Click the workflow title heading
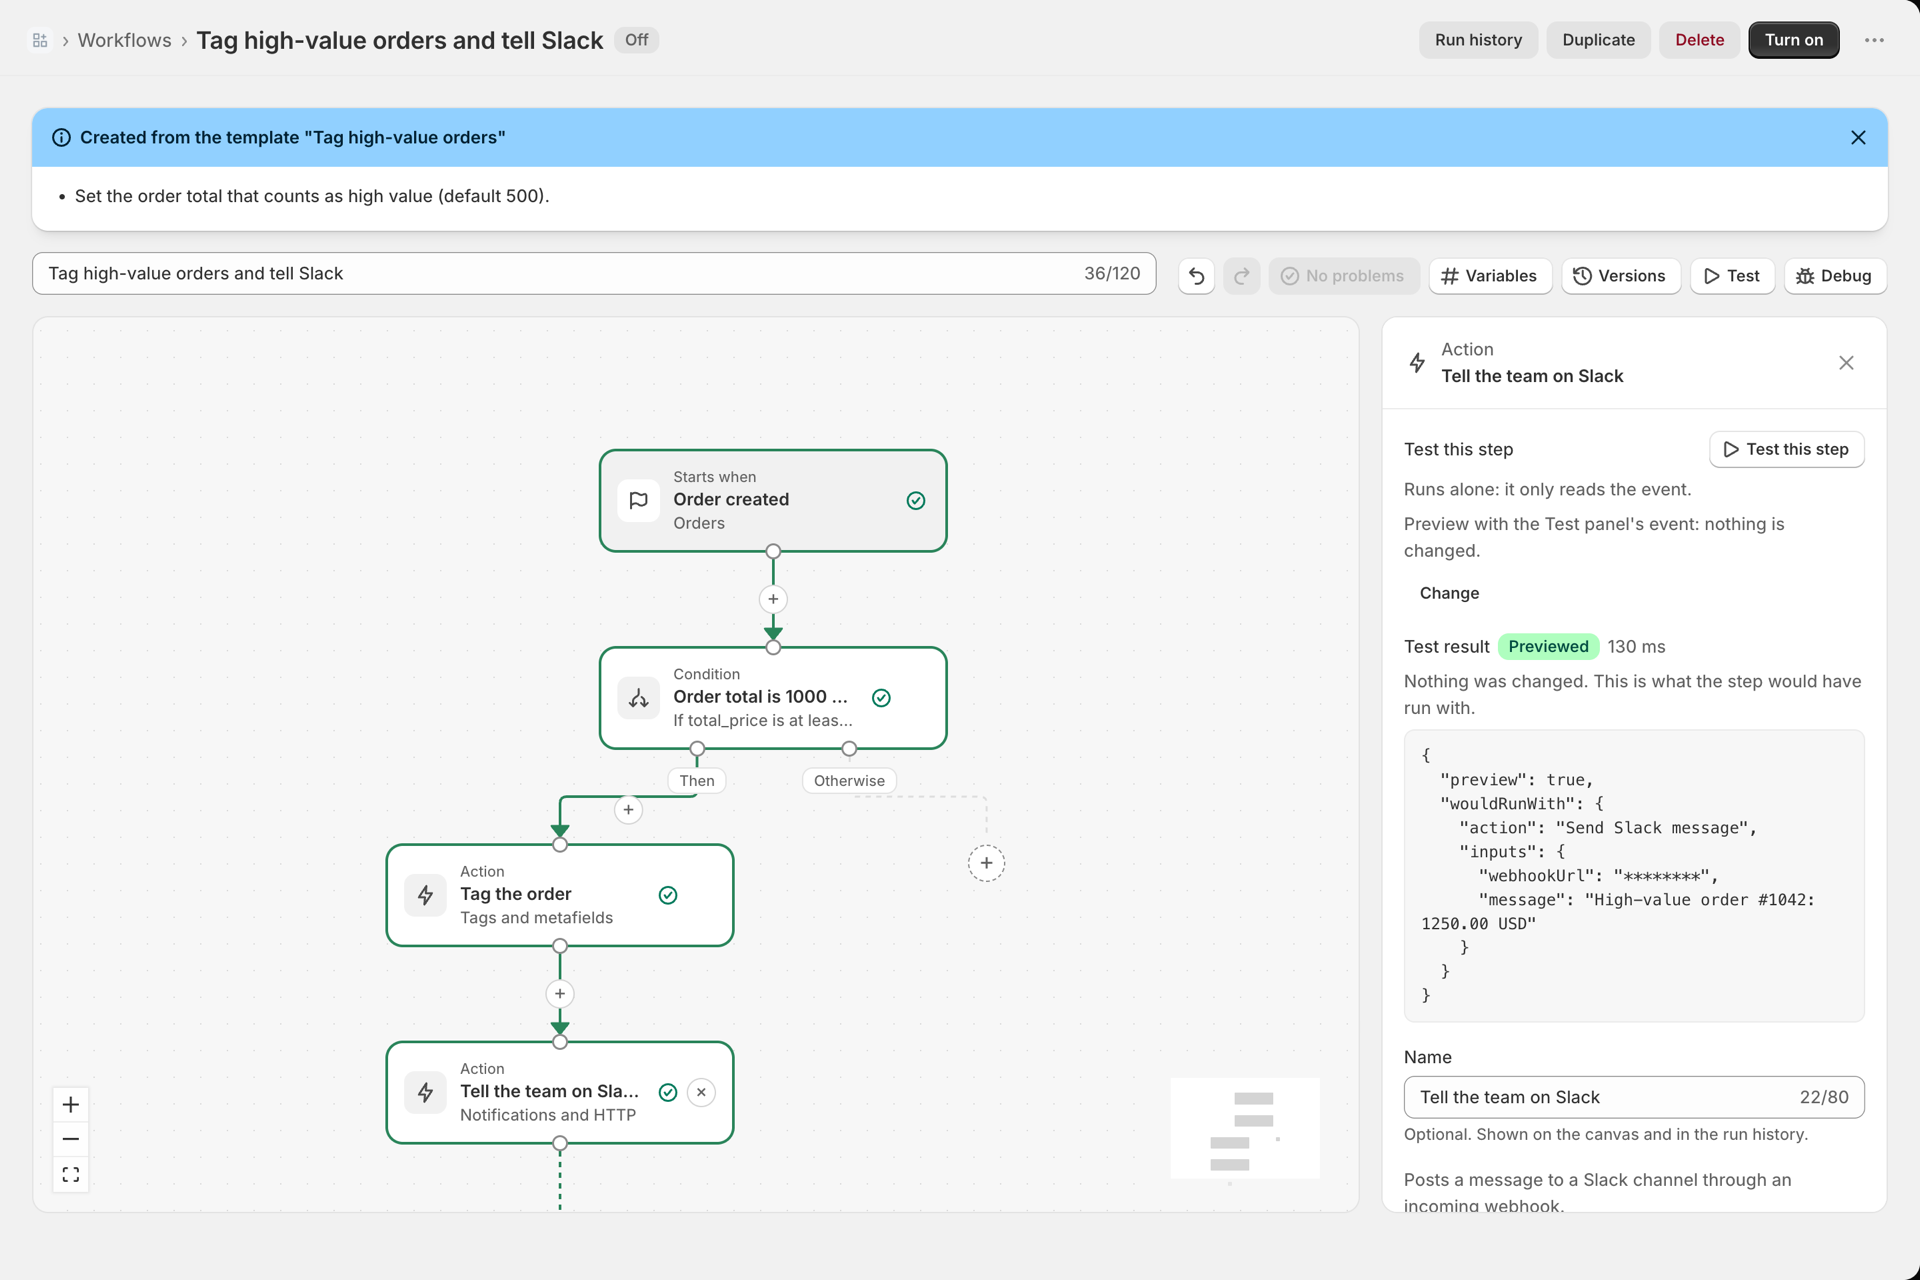The image size is (1920, 1280). [399, 40]
